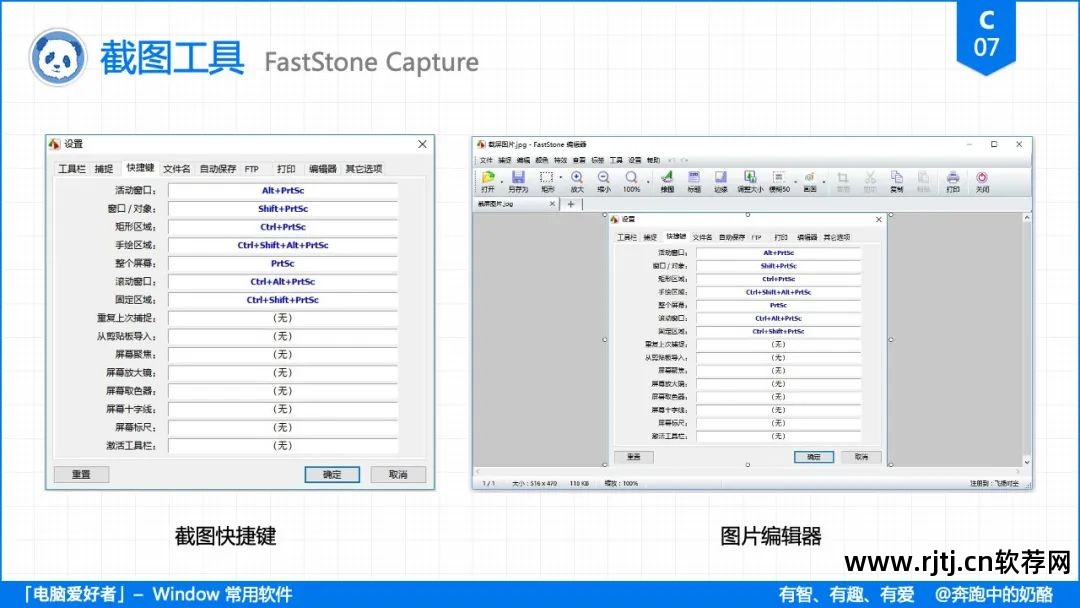Click the 裁剪 (Crop) toolbar icon

click(842, 178)
